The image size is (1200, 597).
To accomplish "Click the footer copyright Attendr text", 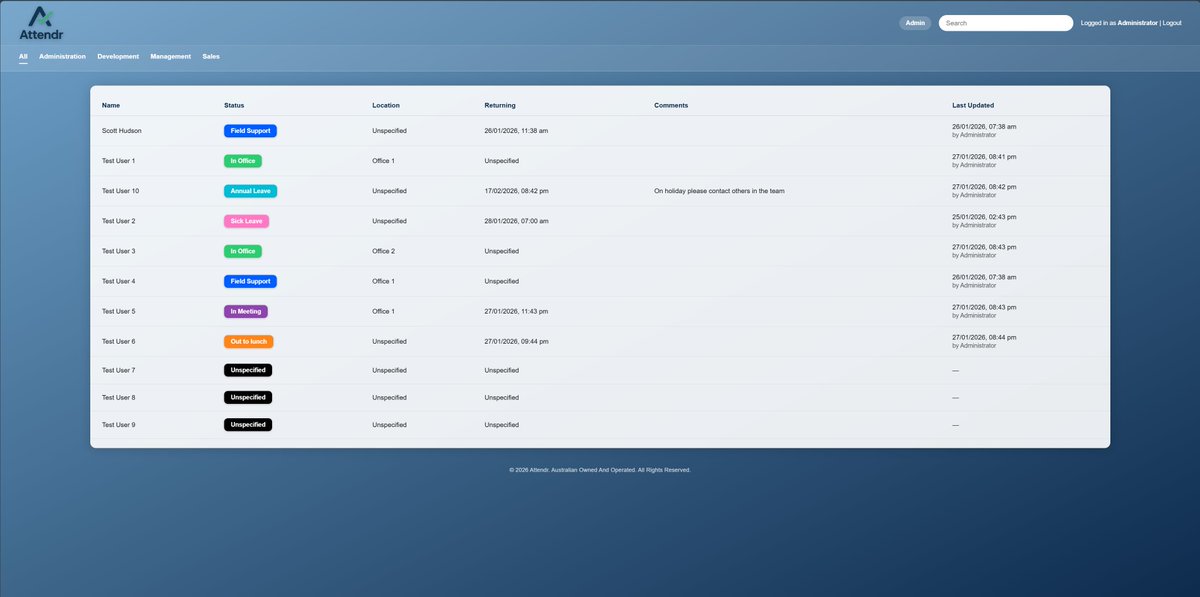I will tap(600, 470).
